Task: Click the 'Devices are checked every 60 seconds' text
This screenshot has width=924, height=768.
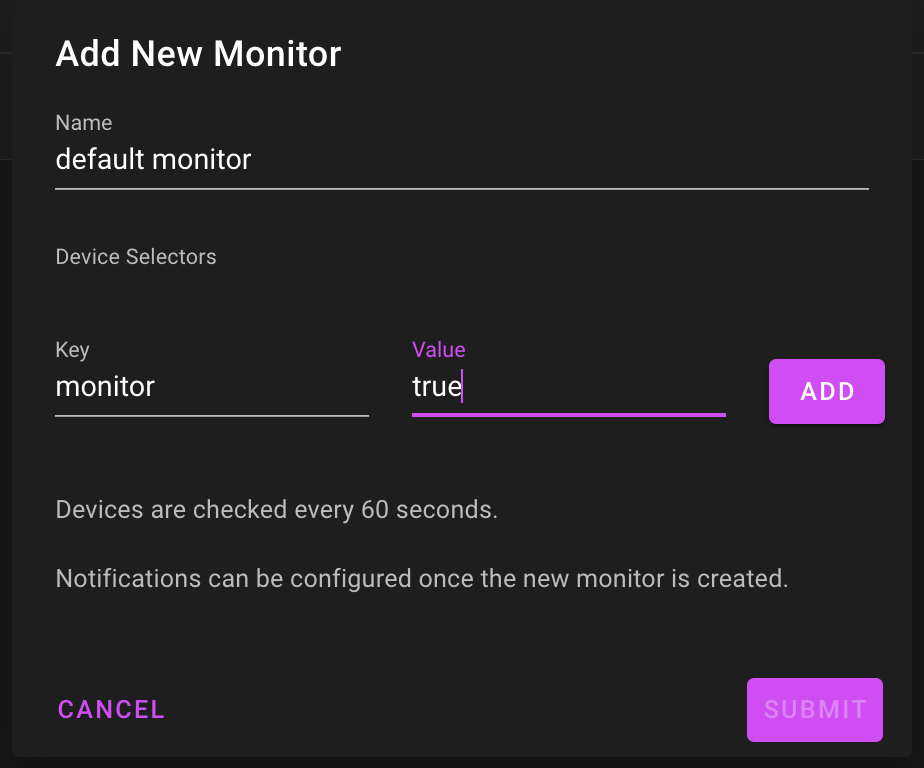Action: click(x=276, y=510)
